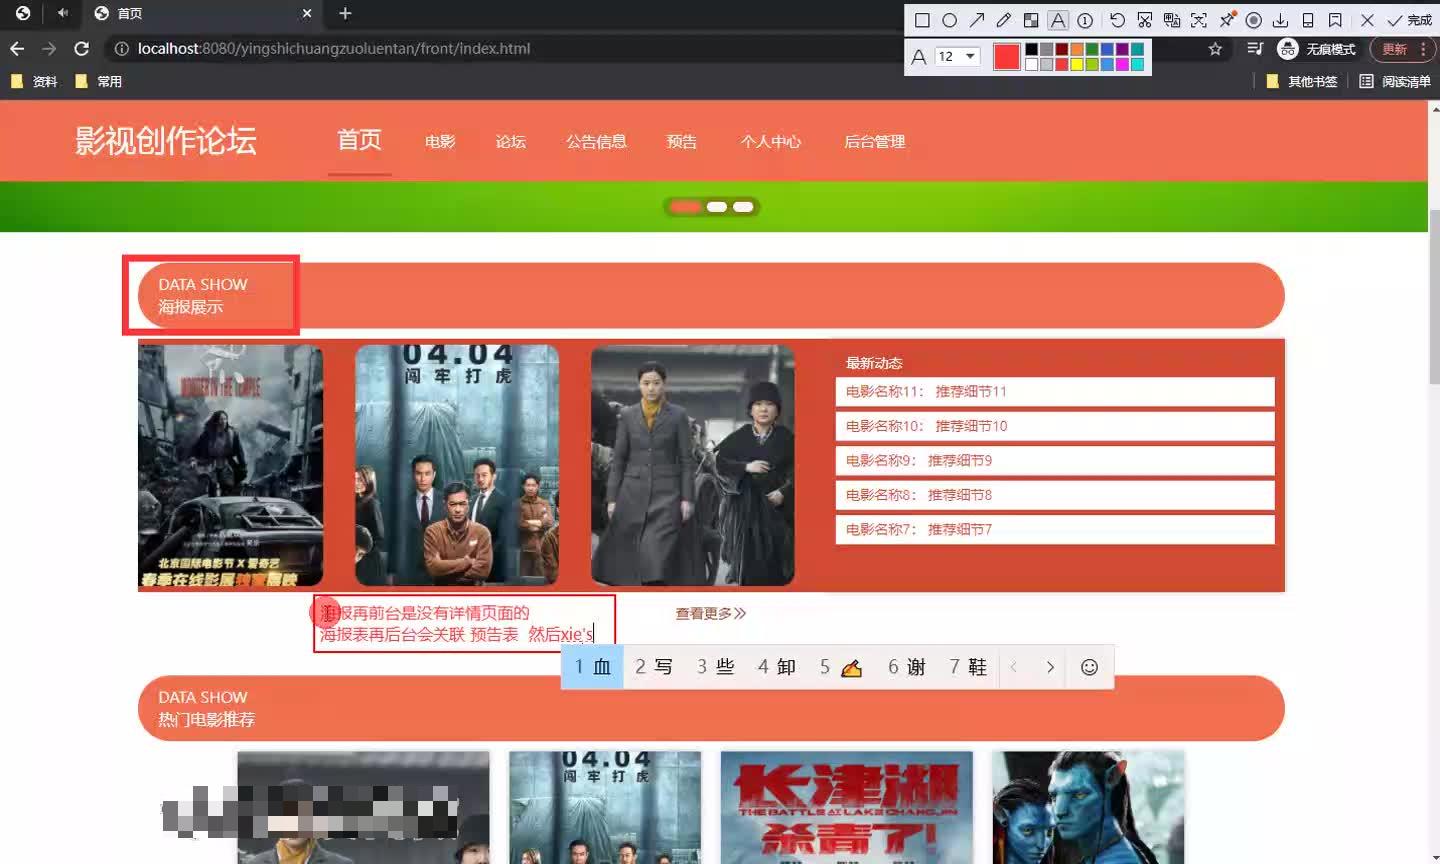Image resolution: width=1440 pixels, height=864 pixels.
Task: Select the ellipse annotation tool
Action: 950,19
